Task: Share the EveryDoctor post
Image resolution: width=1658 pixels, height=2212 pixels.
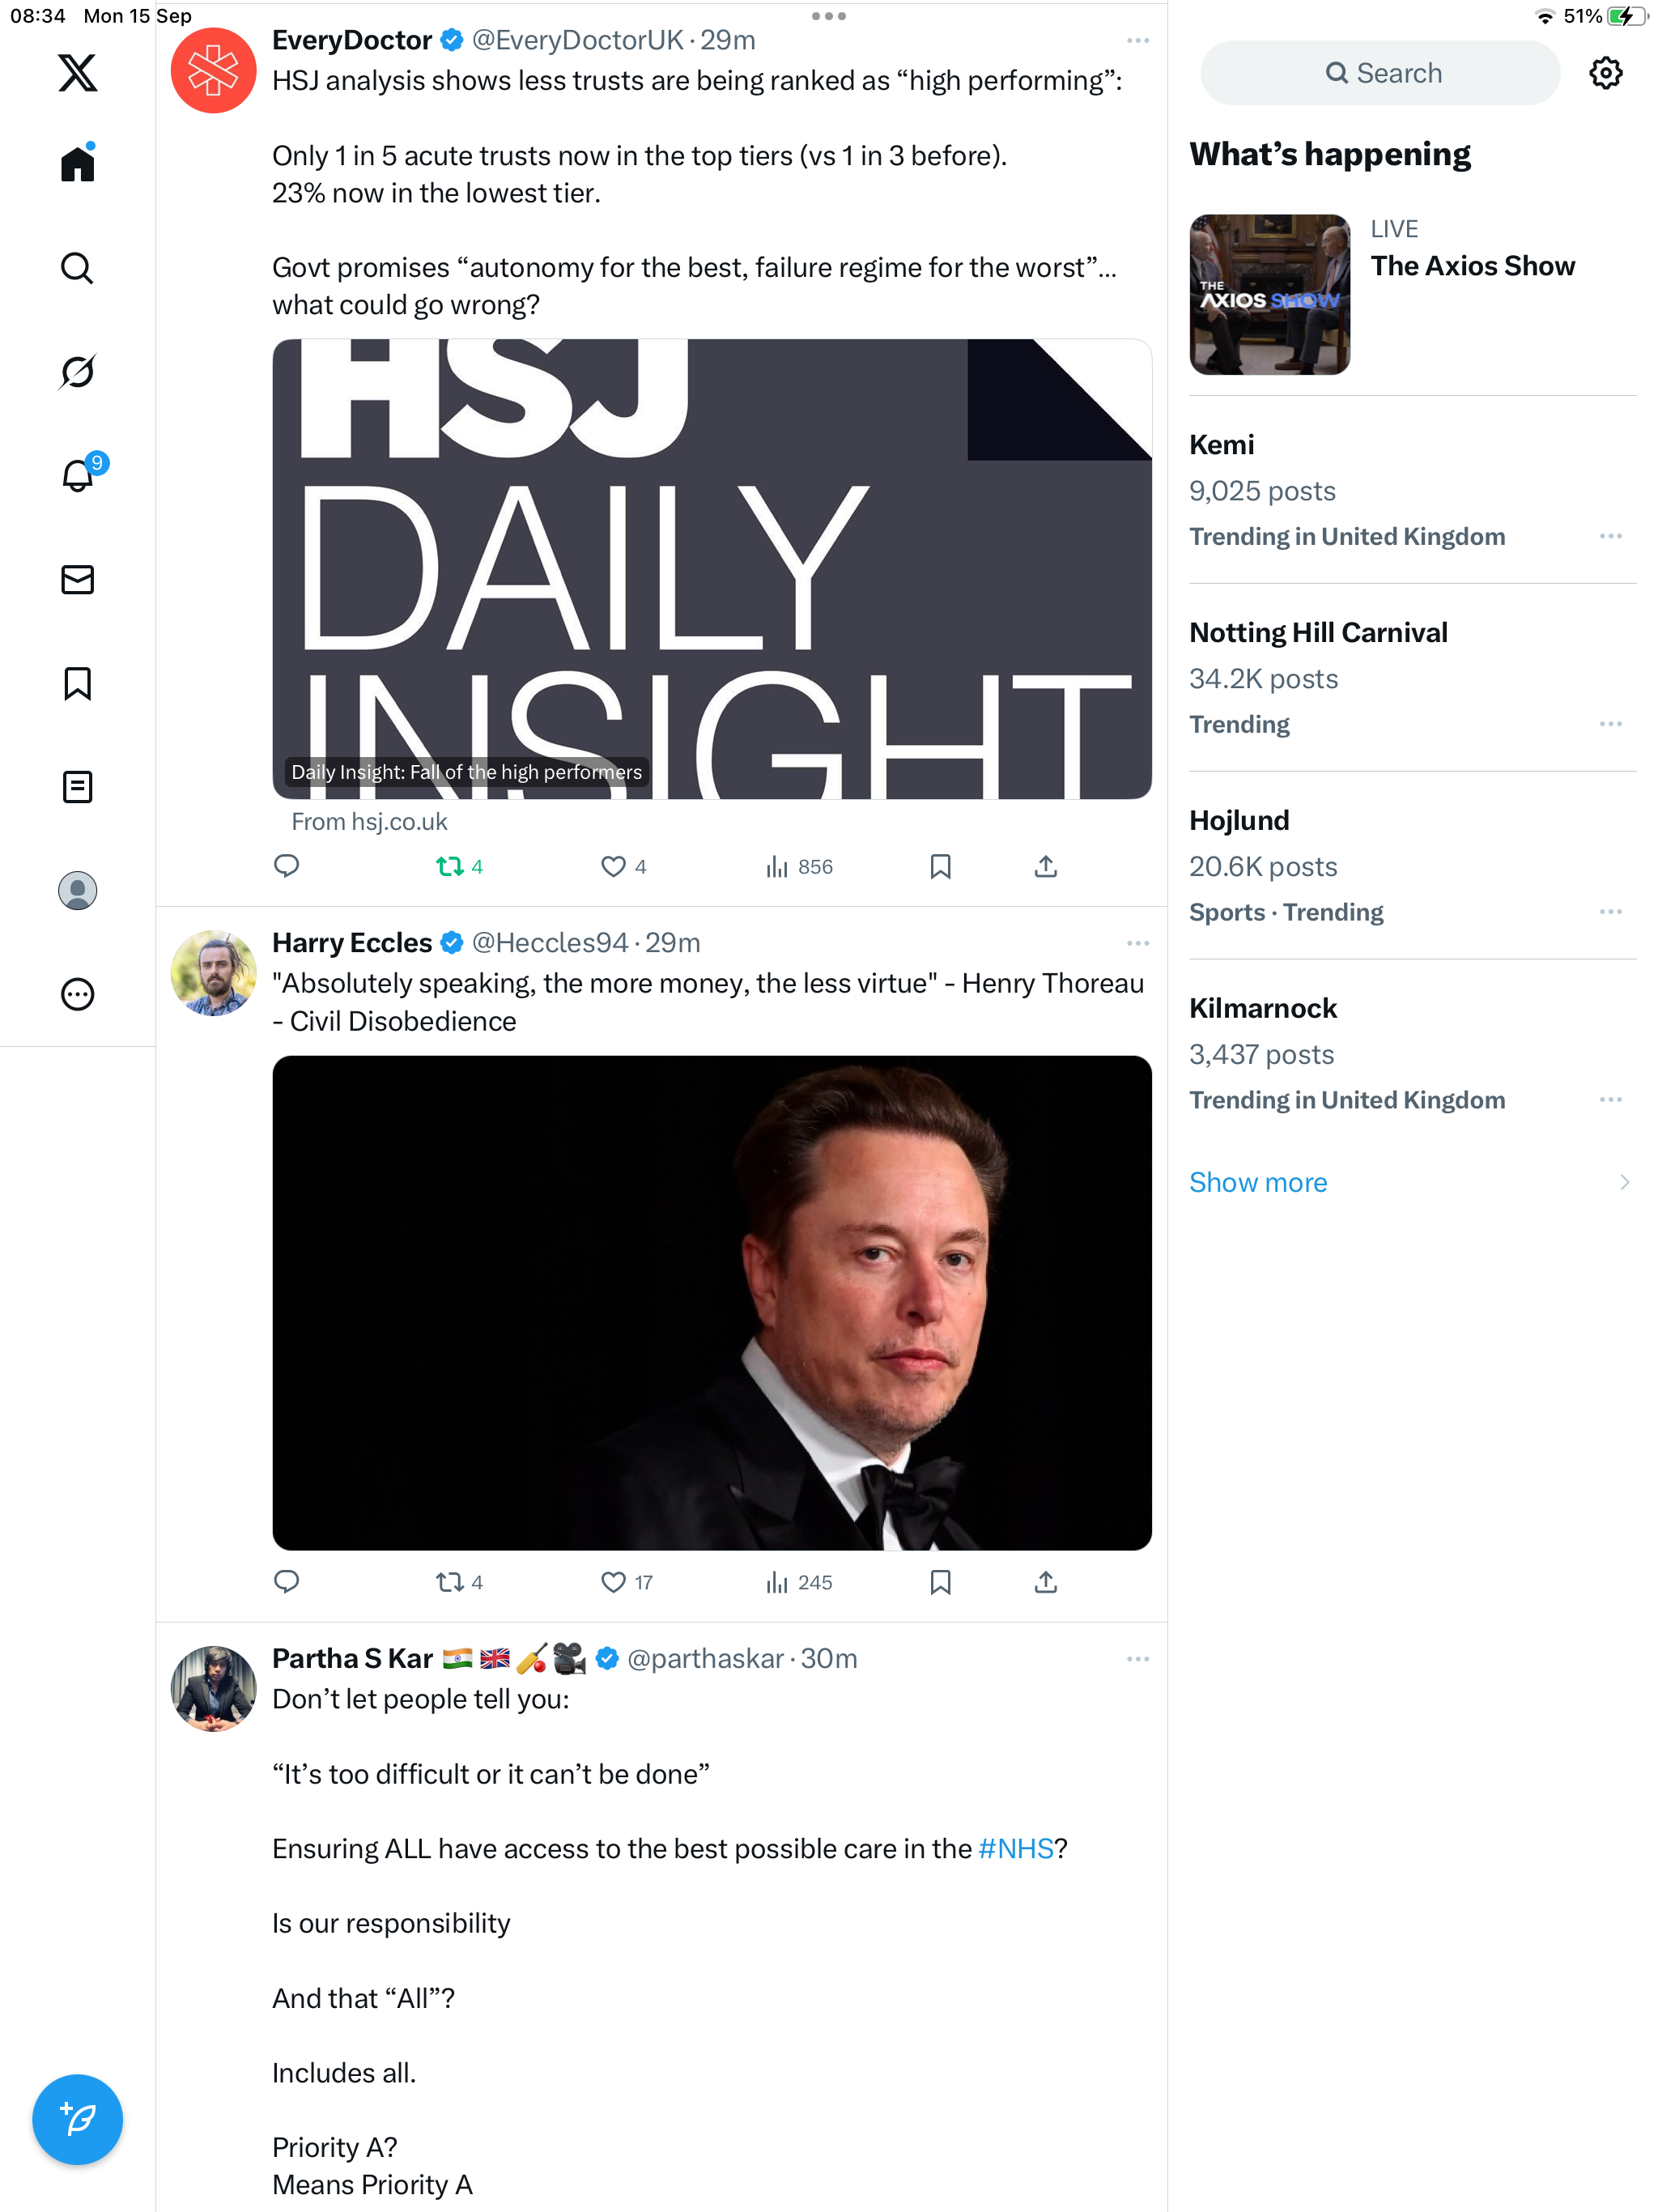Action: point(1045,866)
